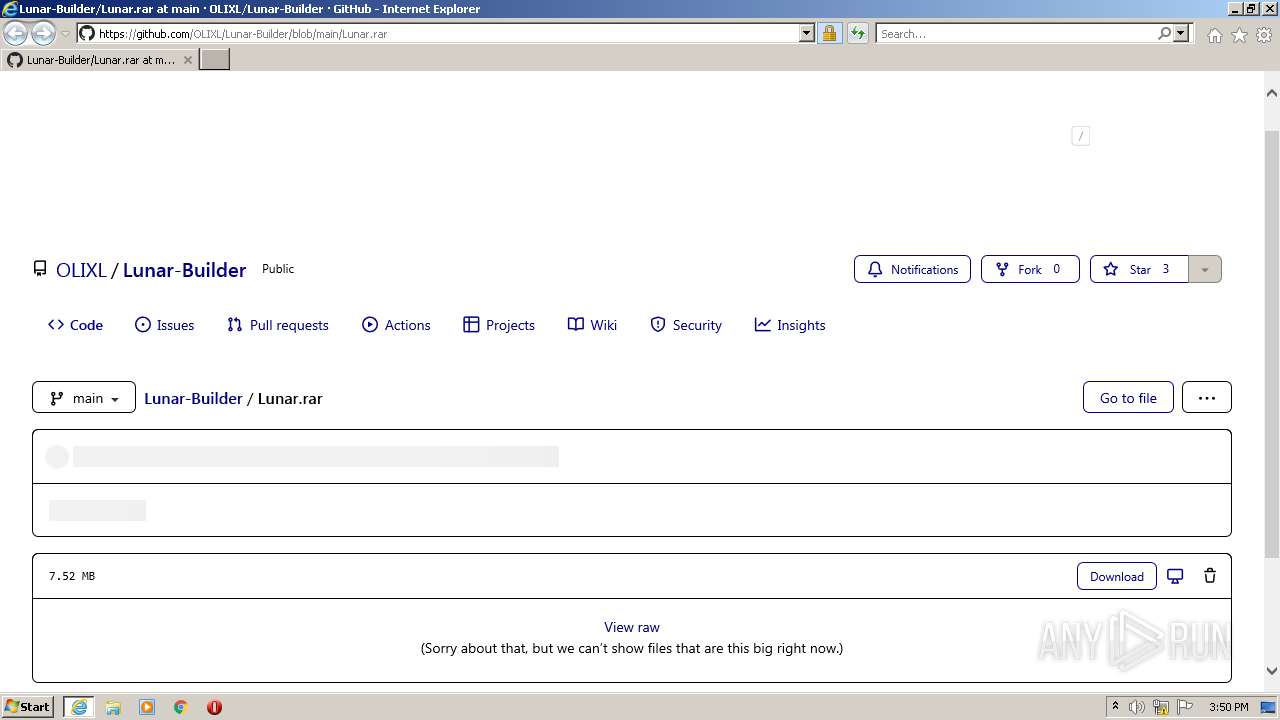Click the open with desktop icon
Viewport: 1280px width, 720px height.
pyautogui.click(x=1175, y=576)
